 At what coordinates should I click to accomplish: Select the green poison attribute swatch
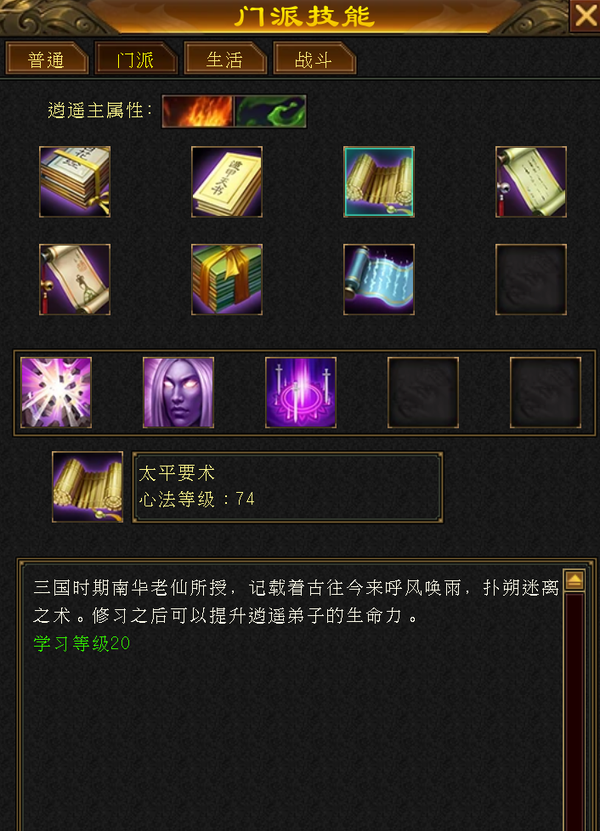[270, 111]
